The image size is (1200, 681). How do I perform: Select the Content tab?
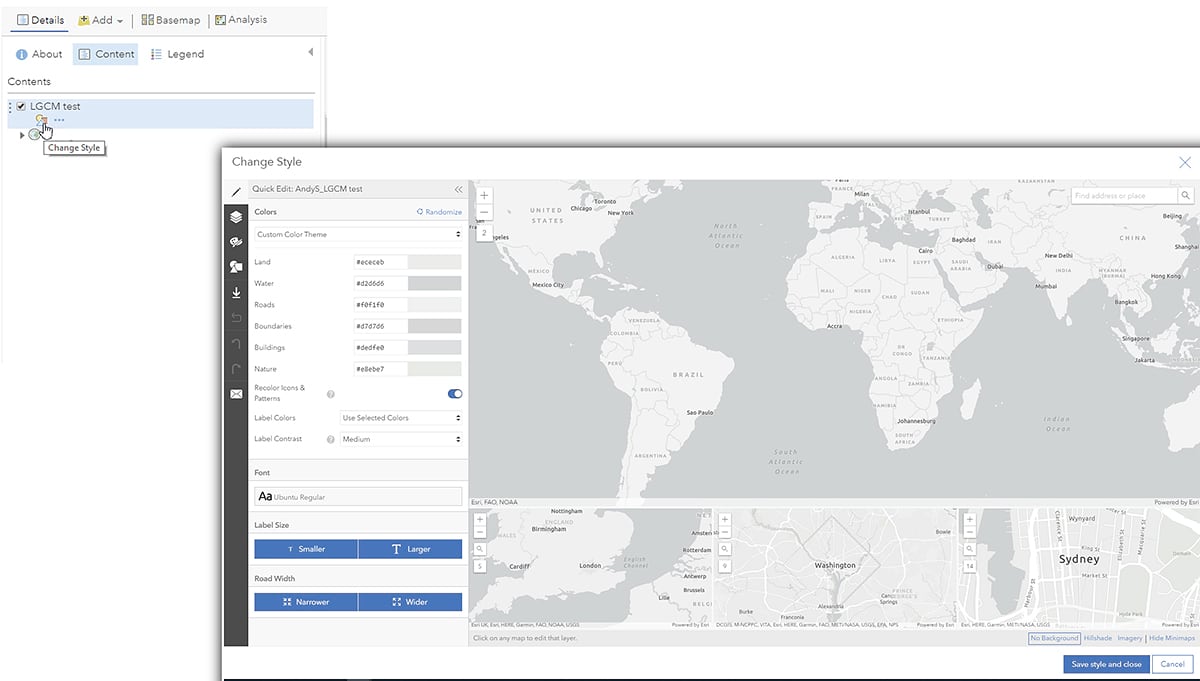106,54
